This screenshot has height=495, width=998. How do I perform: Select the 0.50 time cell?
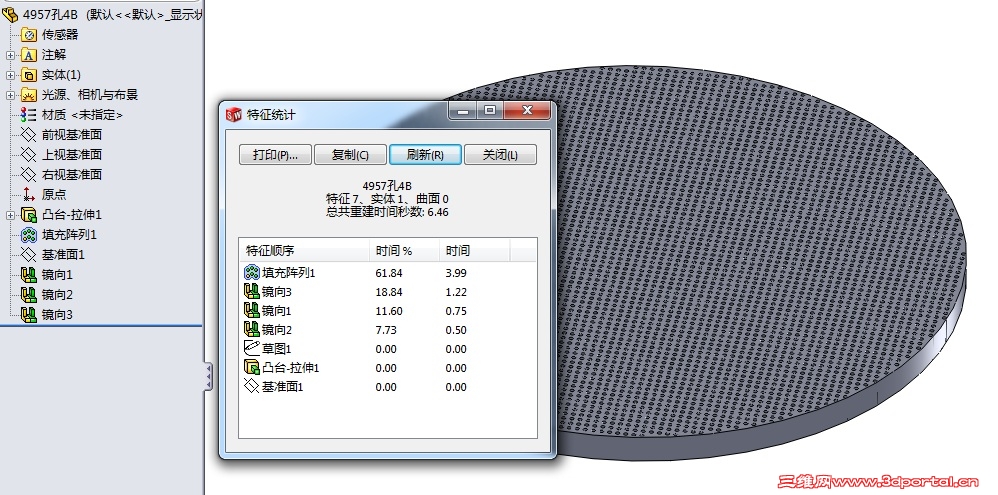(456, 330)
